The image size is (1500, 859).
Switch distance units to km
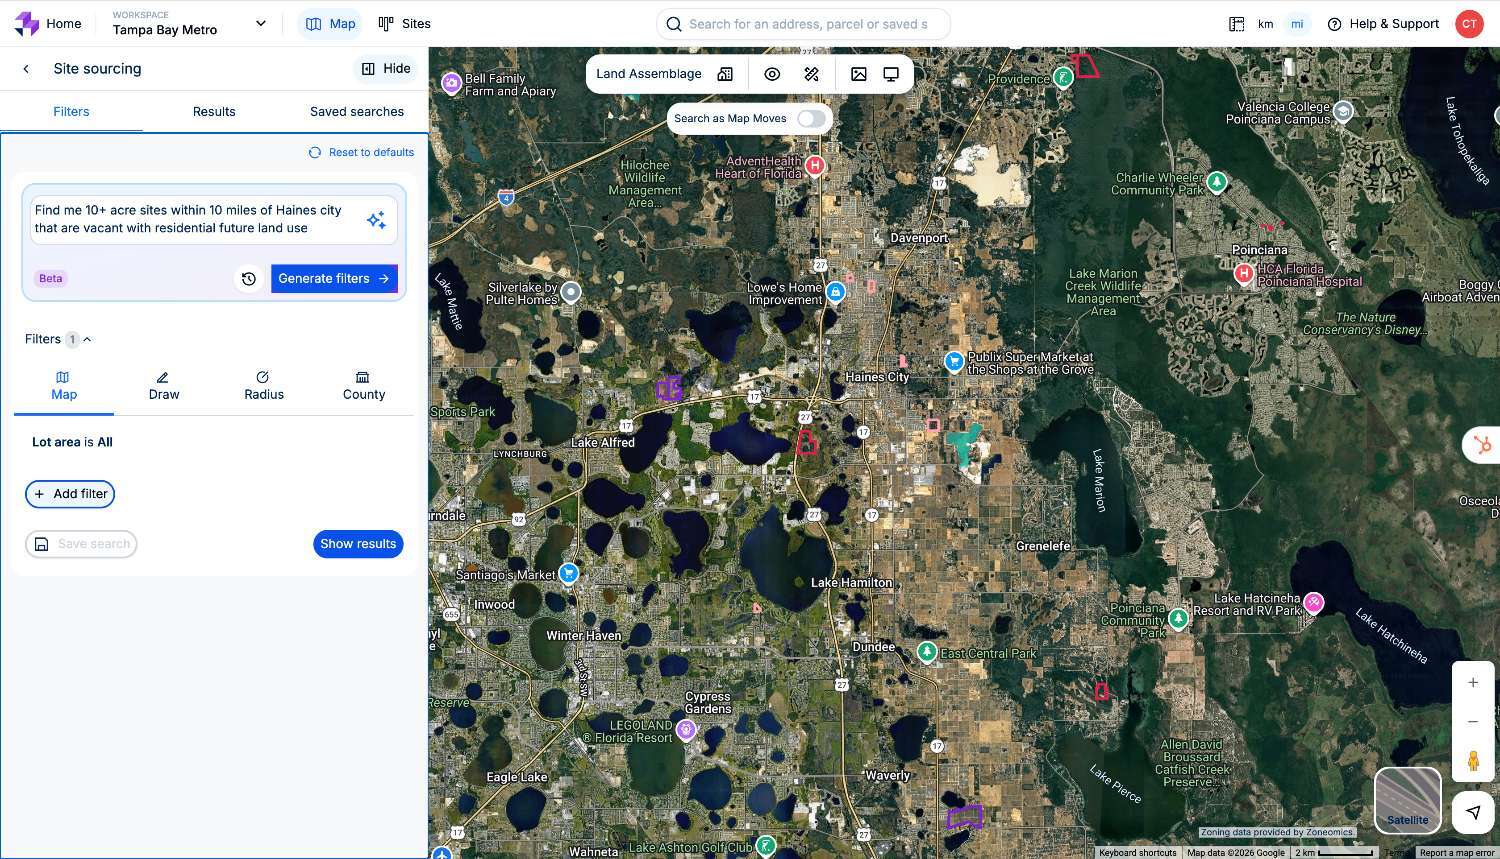[1265, 24]
